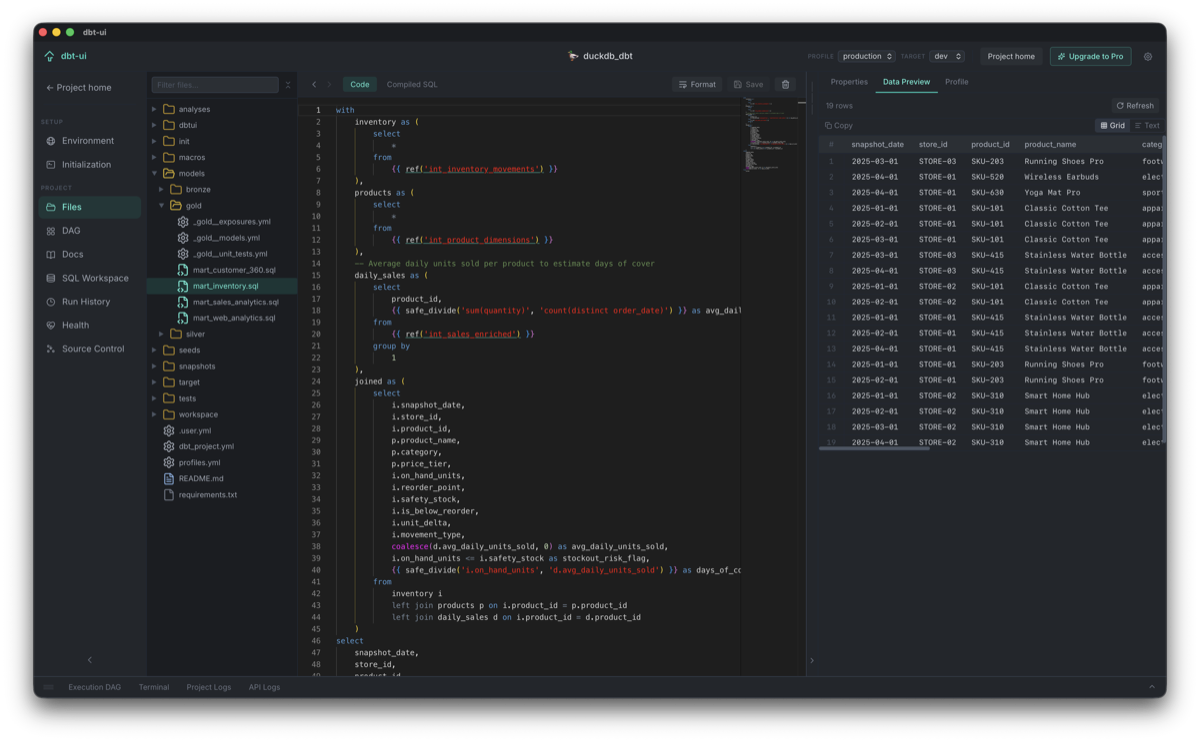1200x742 pixels.
Task: Open Execution DAG bottom tab
Action: pyautogui.click(x=94, y=688)
